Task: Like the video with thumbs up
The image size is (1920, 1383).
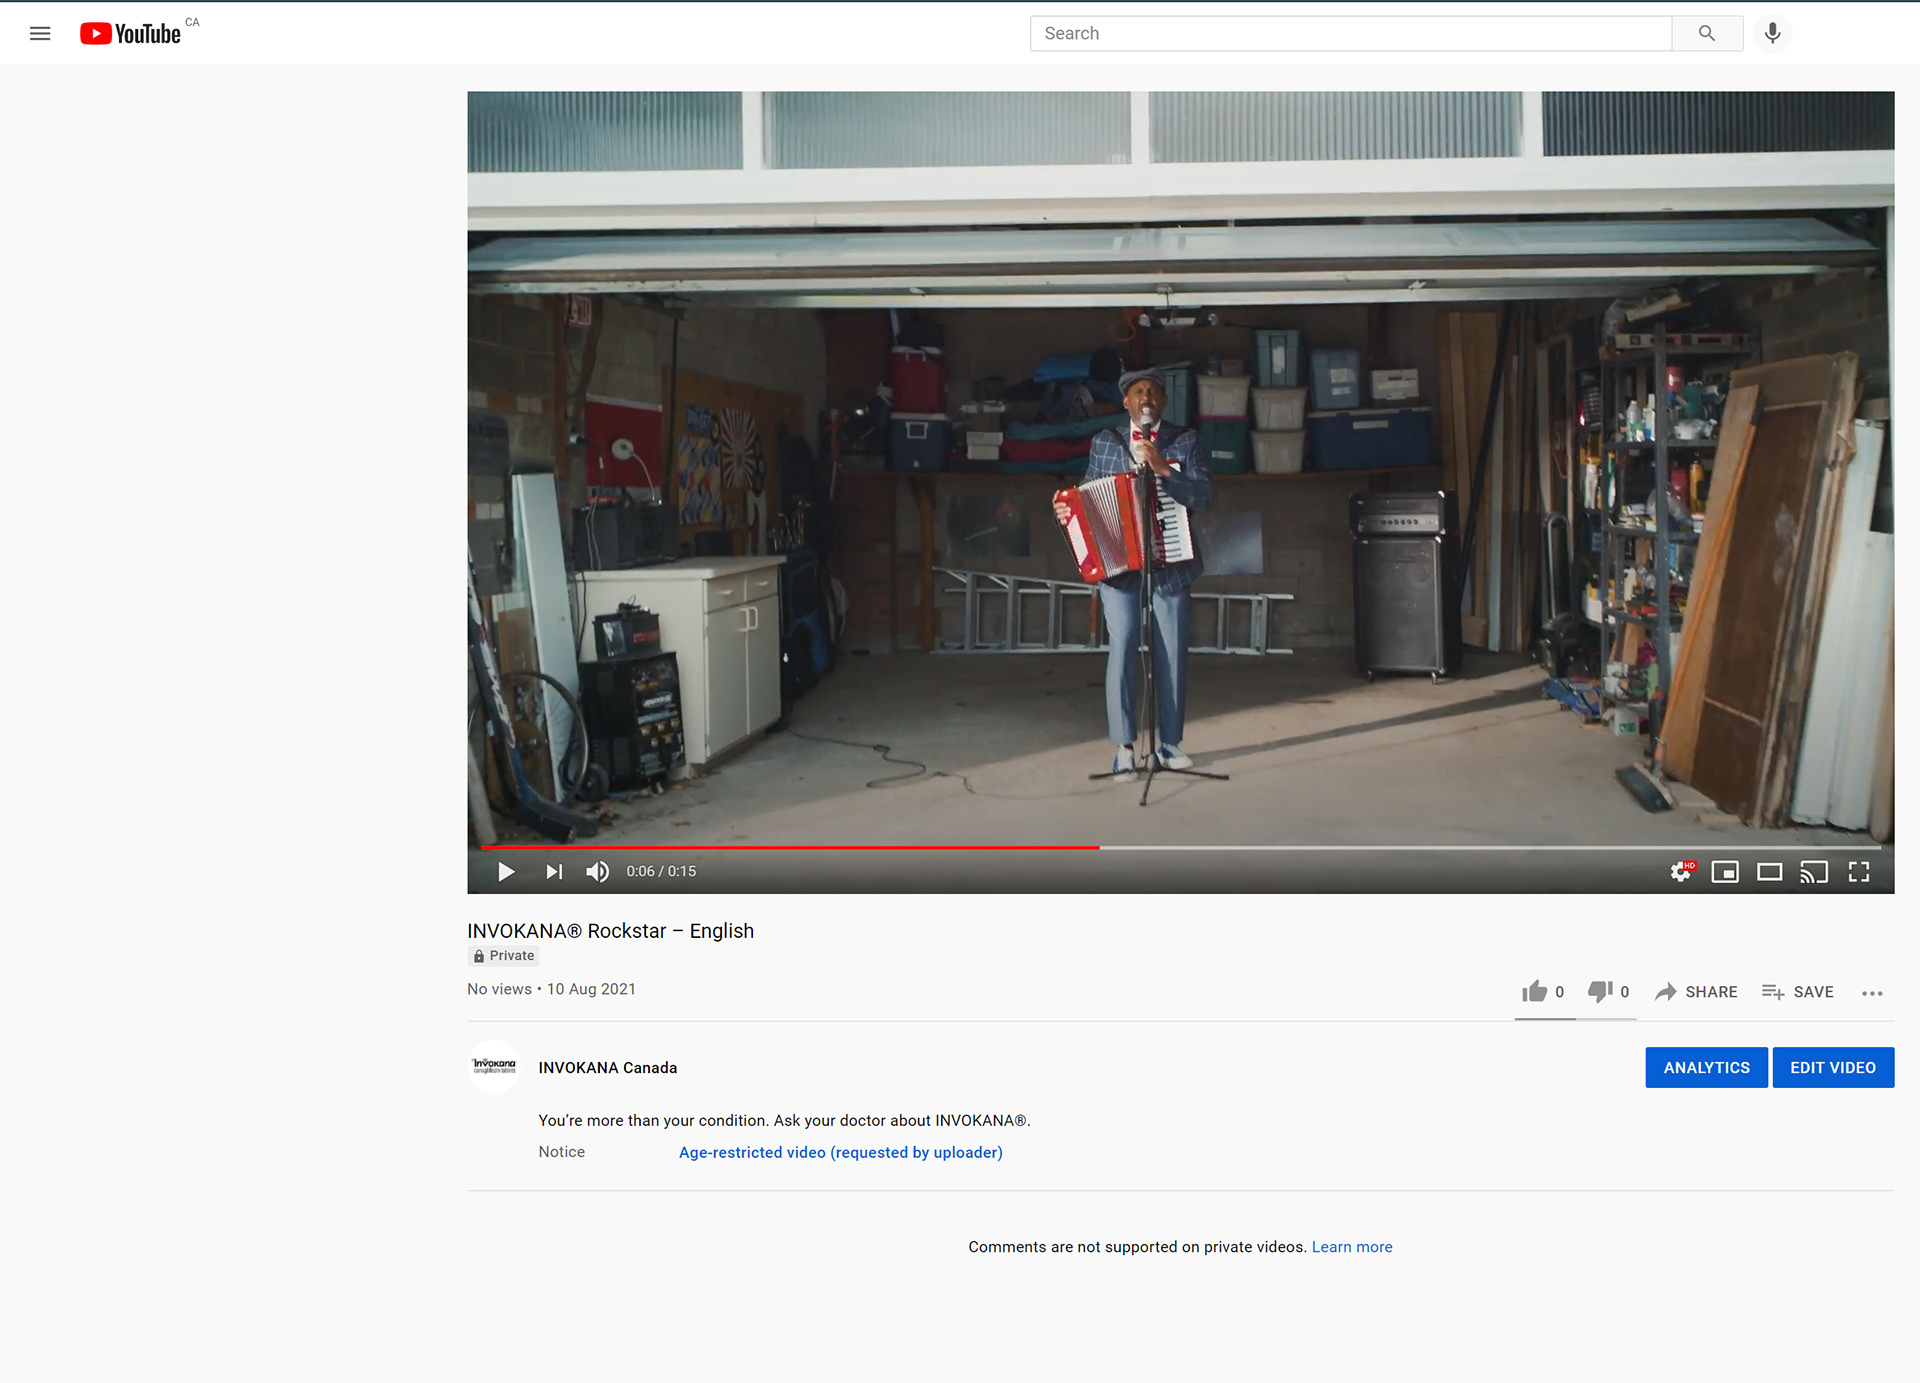Action: click(1543, 991)
